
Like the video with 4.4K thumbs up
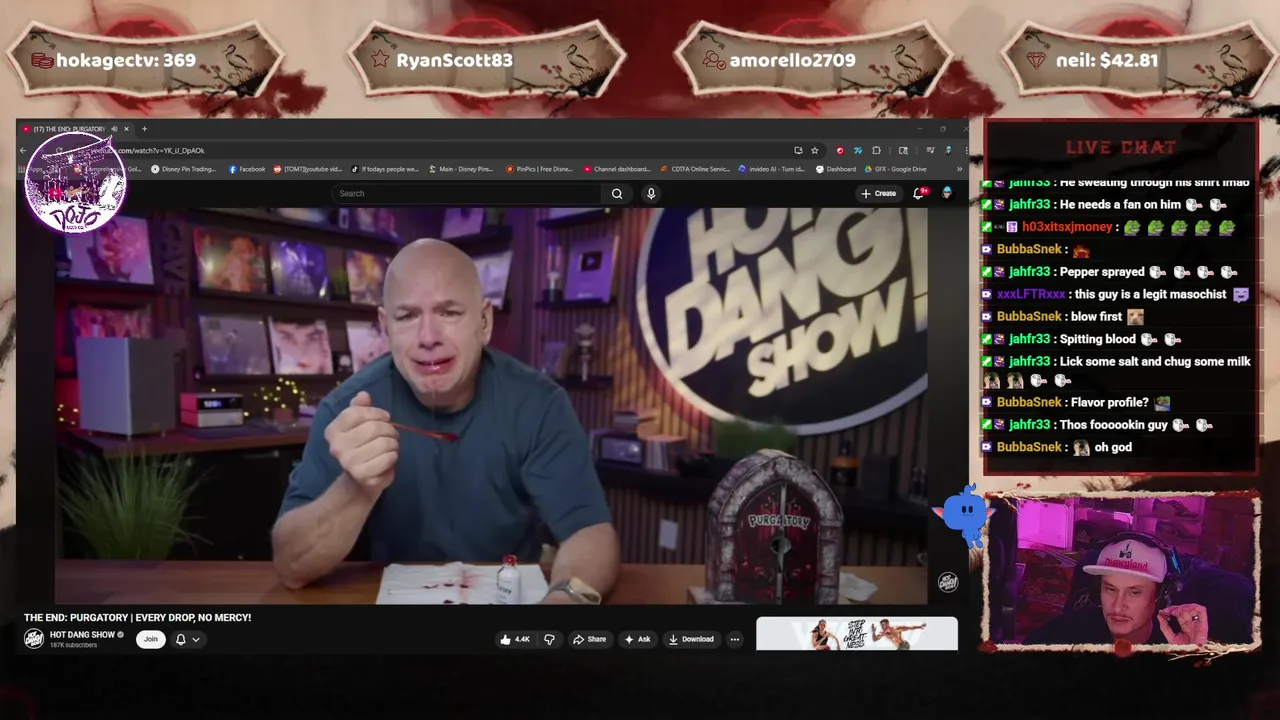click(x=517, y=639)
